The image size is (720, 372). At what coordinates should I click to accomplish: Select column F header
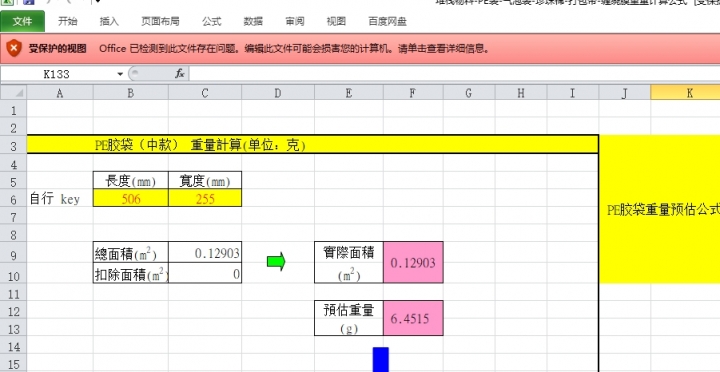click(413, 93)
